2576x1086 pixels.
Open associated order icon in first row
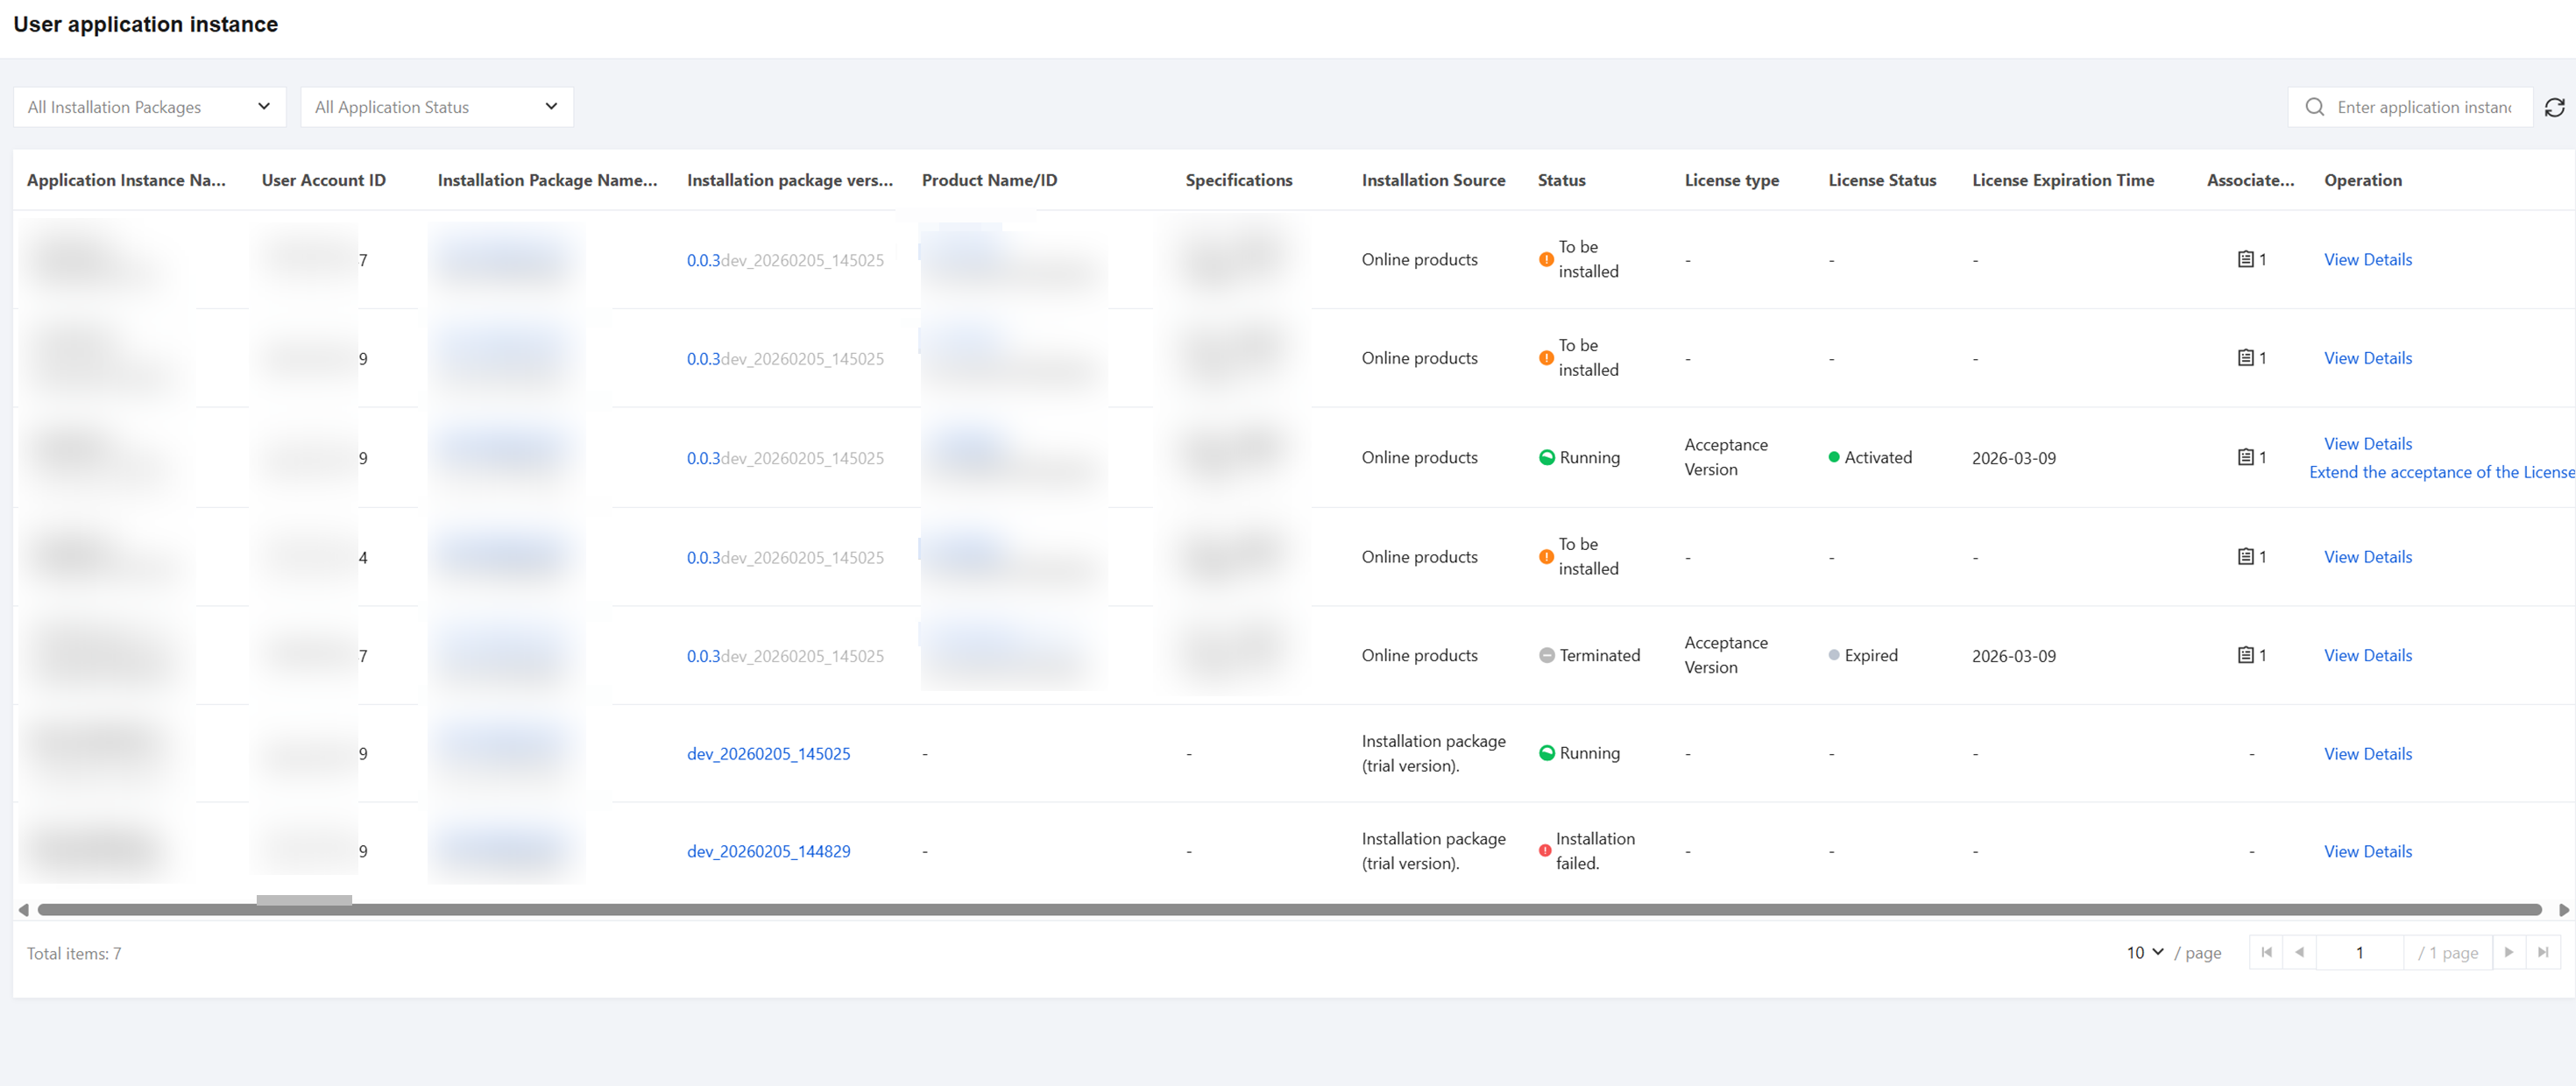[x=2245, y=259]
